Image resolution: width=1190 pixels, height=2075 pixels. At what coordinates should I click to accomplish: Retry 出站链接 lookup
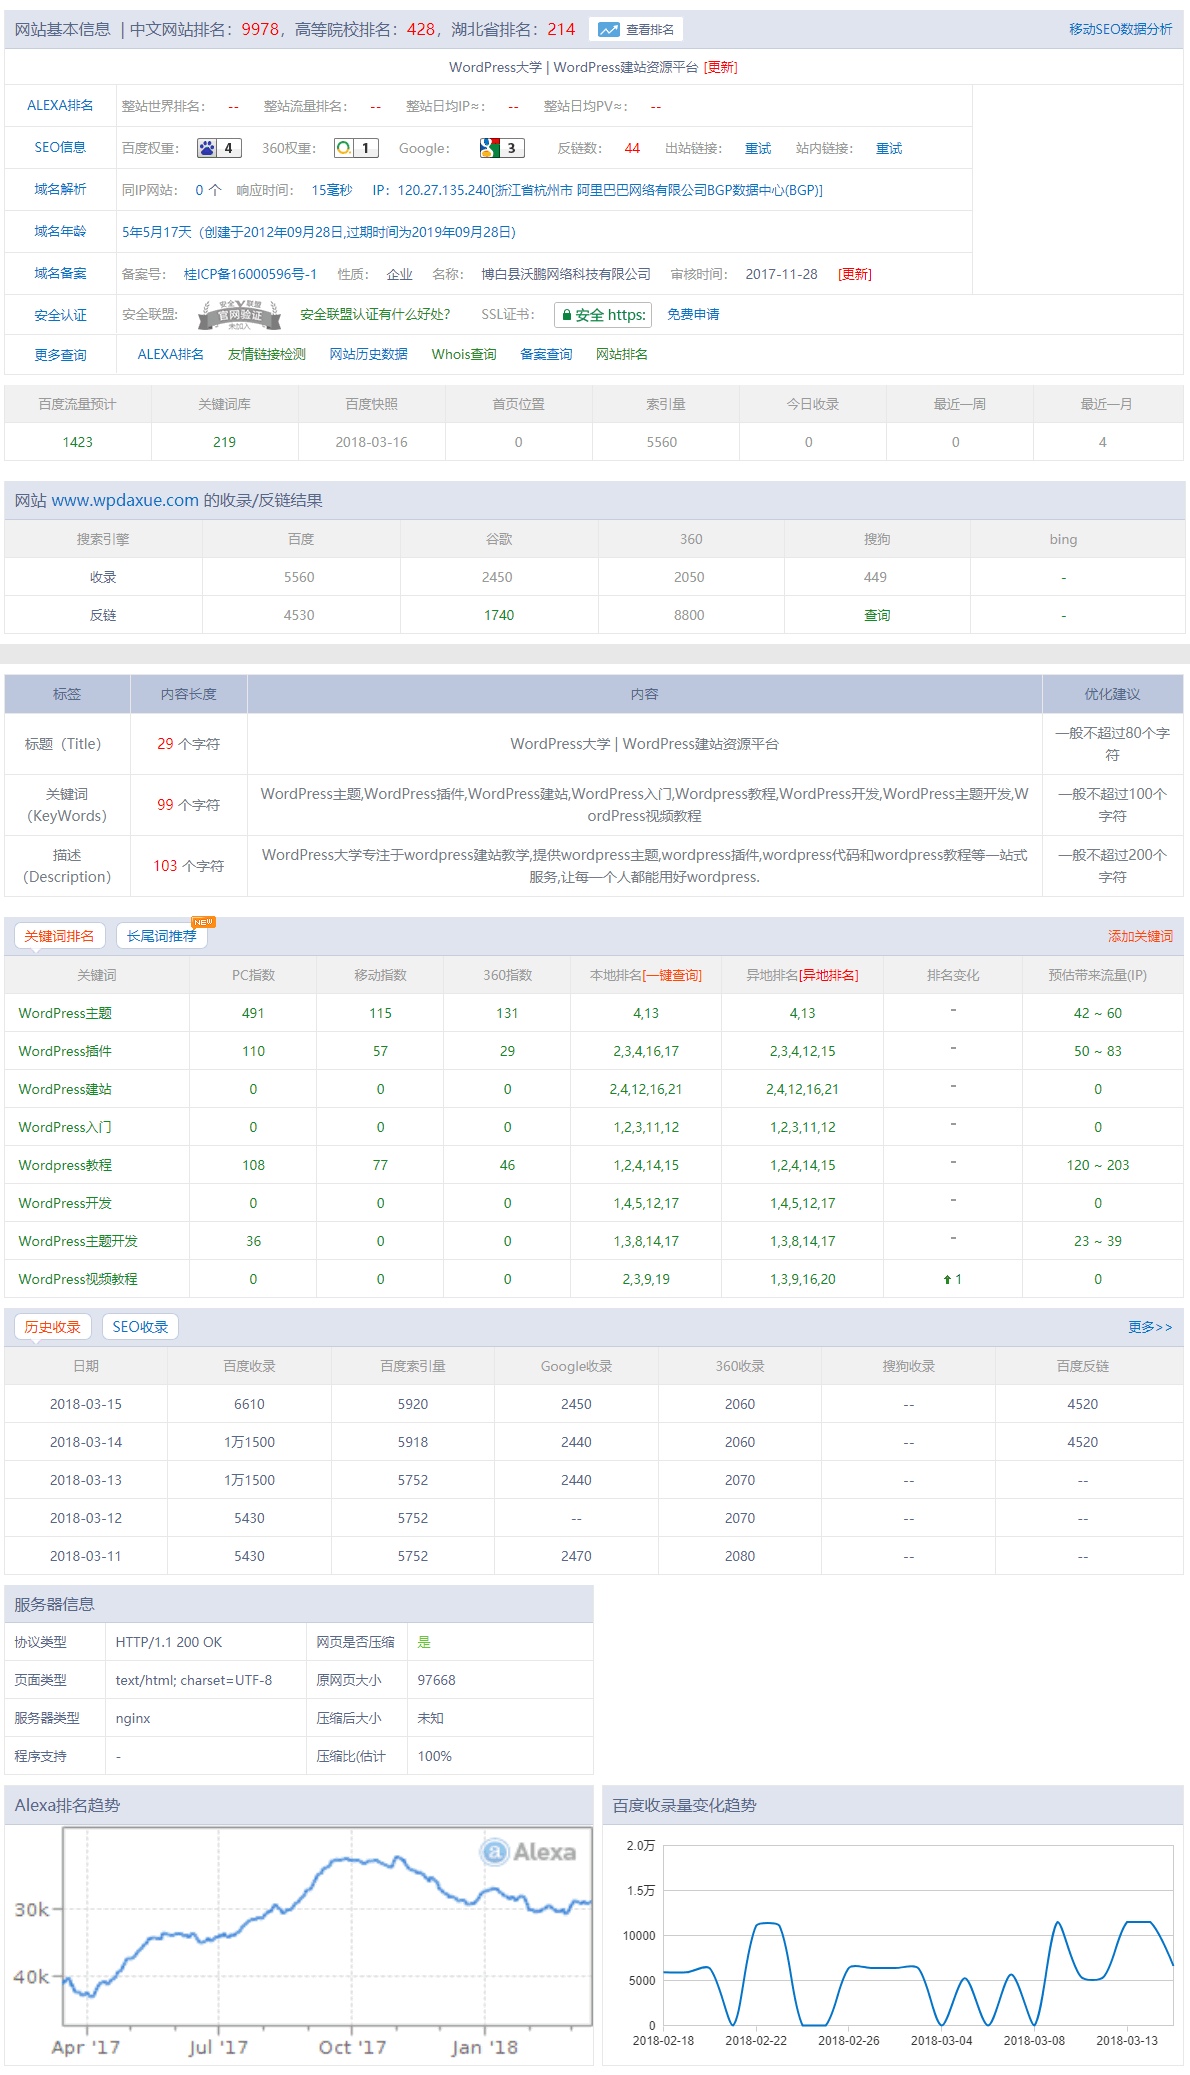click(x=758, y=148)
